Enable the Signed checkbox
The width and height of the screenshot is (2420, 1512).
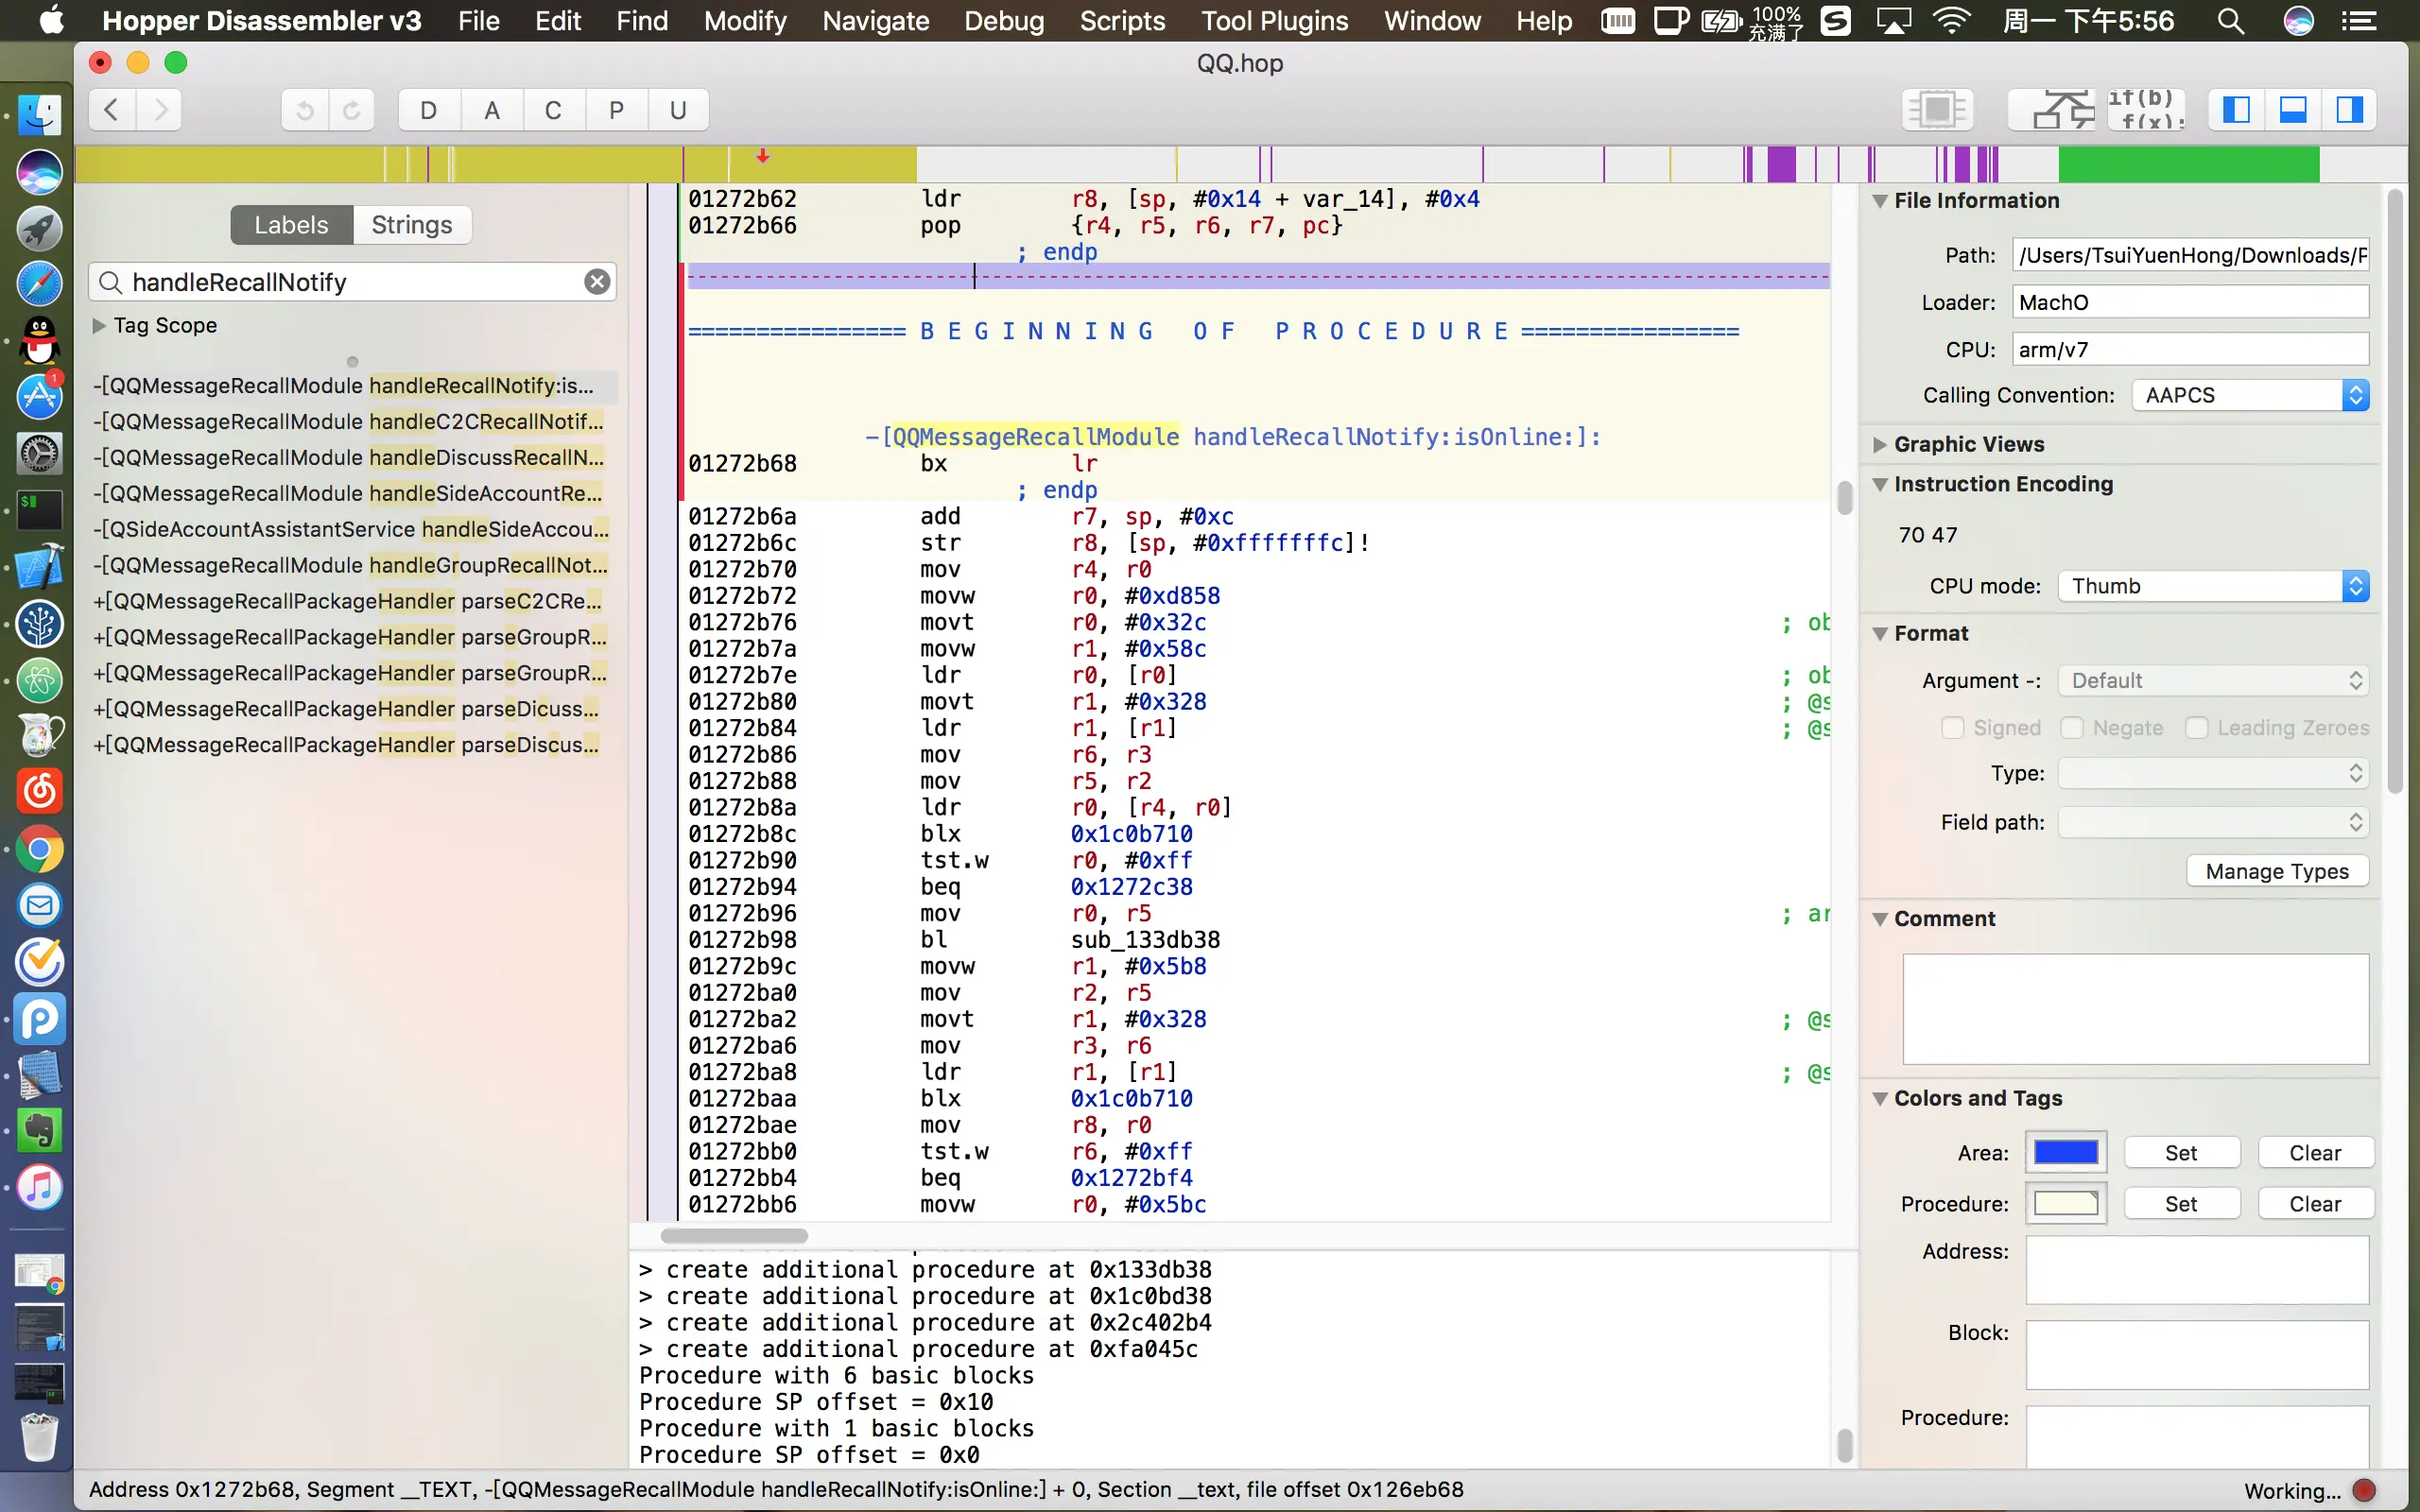(x=1952, y=728)
